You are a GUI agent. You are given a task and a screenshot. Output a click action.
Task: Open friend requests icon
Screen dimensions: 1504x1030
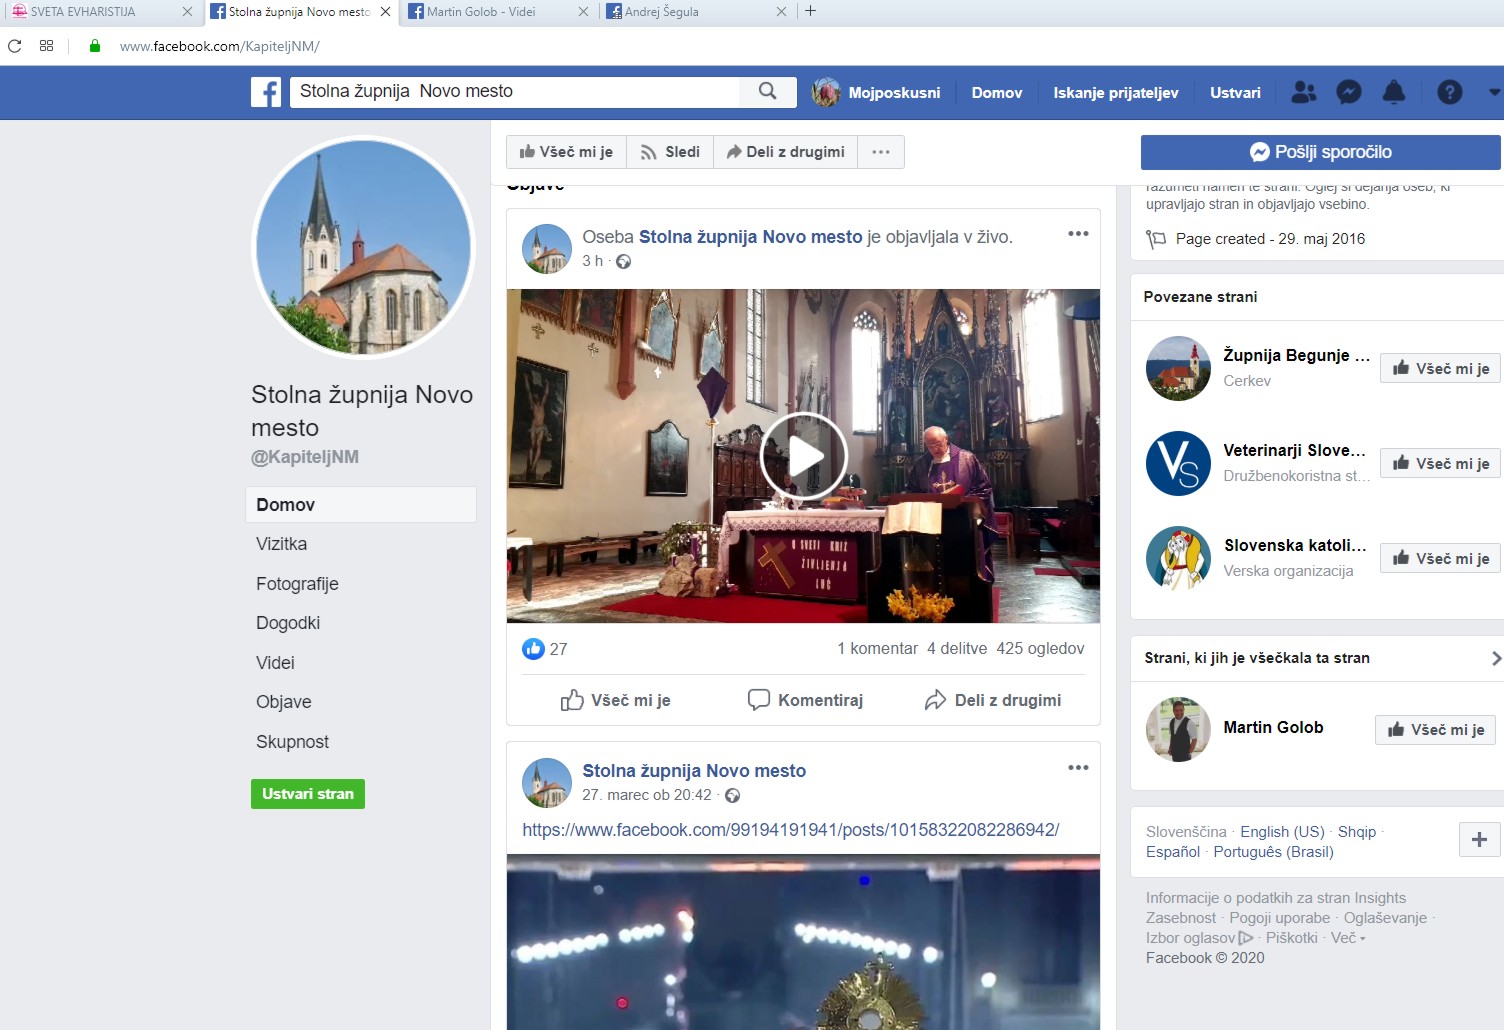[x=1304, y=92]
